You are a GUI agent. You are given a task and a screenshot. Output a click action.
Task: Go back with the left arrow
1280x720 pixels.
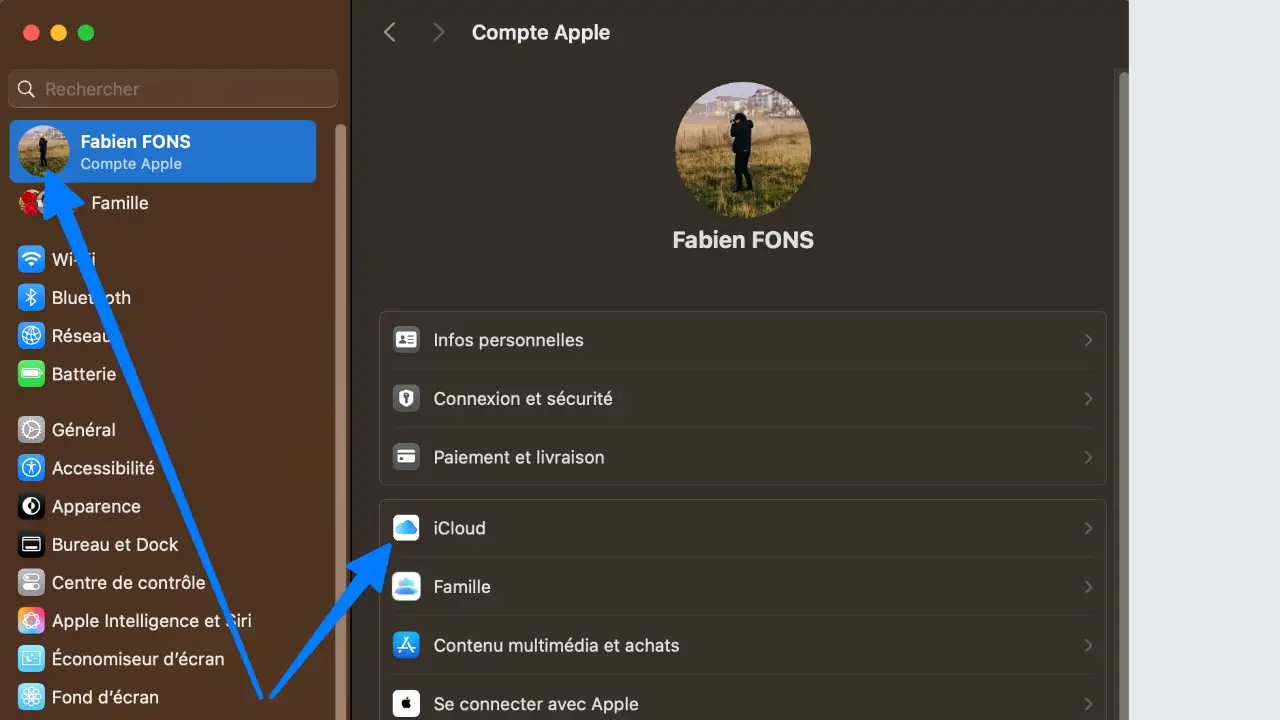(x=390, y=32)
